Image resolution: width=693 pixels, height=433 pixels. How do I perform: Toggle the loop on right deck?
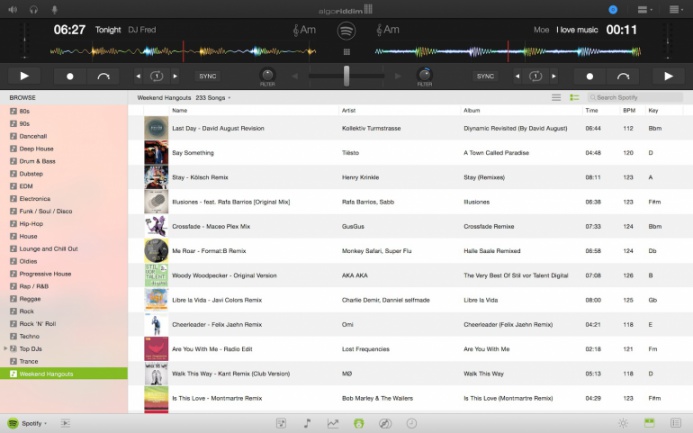[535, 76]
